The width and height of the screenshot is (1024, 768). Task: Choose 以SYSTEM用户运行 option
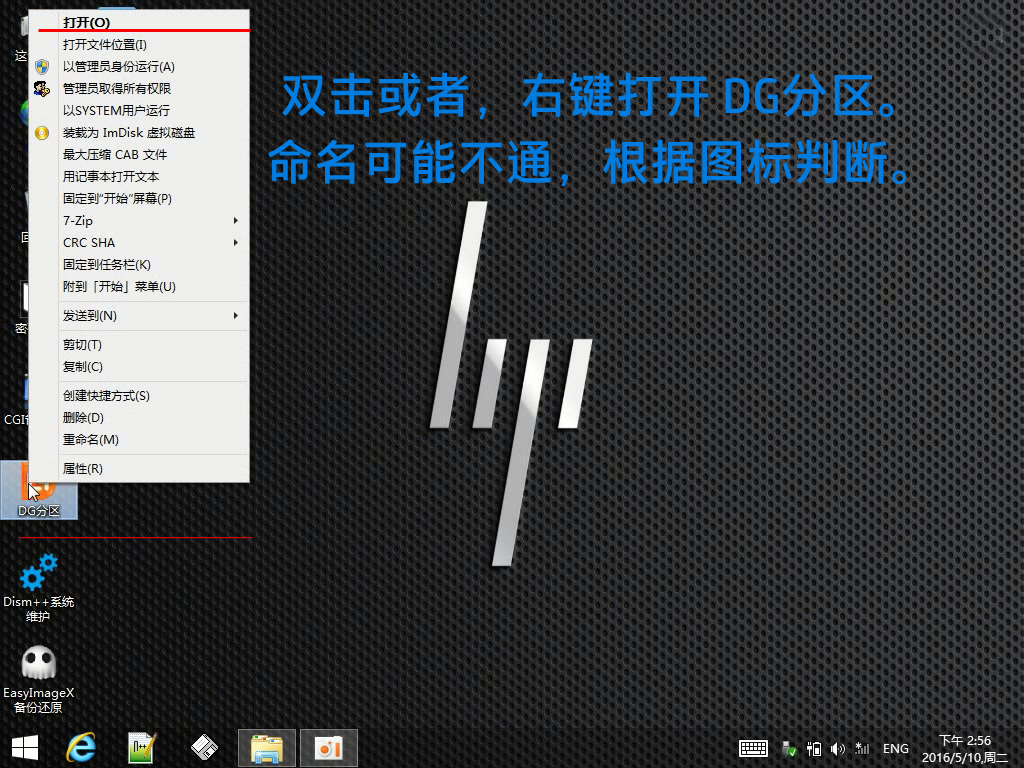pyautogui.click(x=139, y=110)
